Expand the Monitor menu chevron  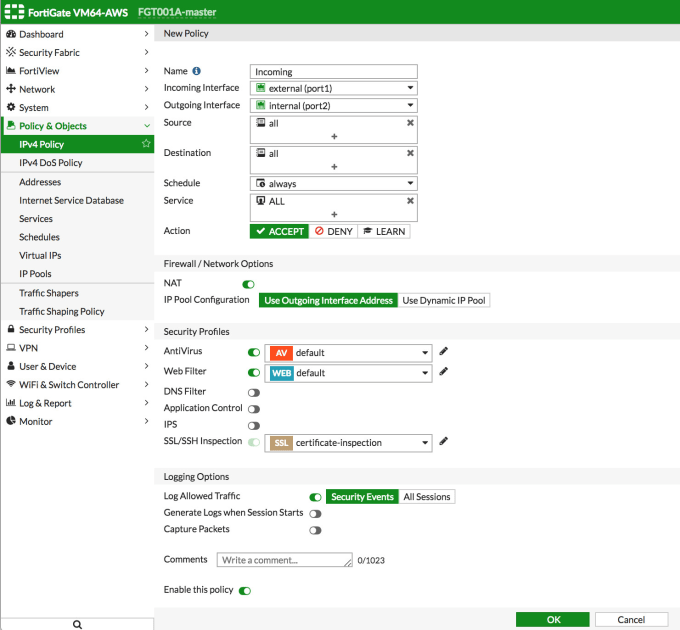click(x=146, y=421)
